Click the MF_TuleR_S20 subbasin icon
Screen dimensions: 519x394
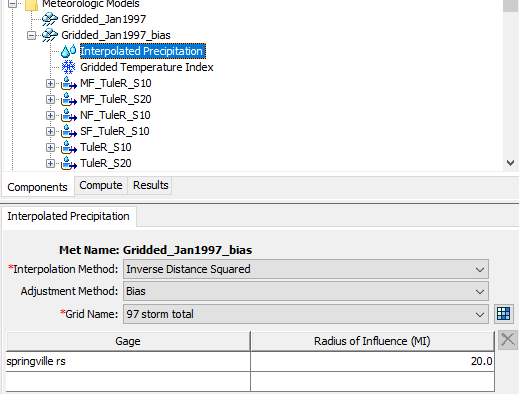(x=69, y=99)
